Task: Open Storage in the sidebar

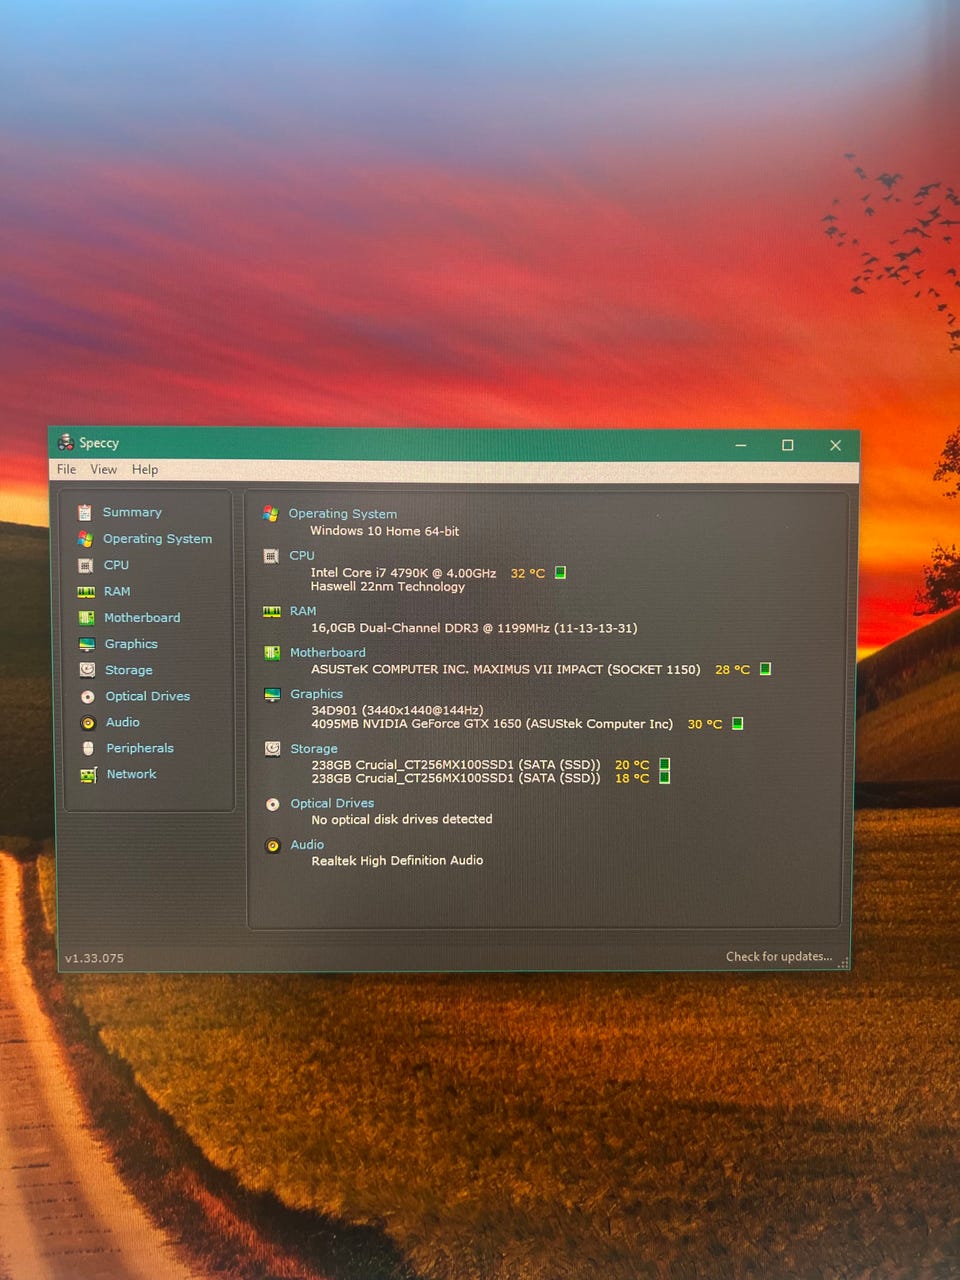Action: point(129,670)
